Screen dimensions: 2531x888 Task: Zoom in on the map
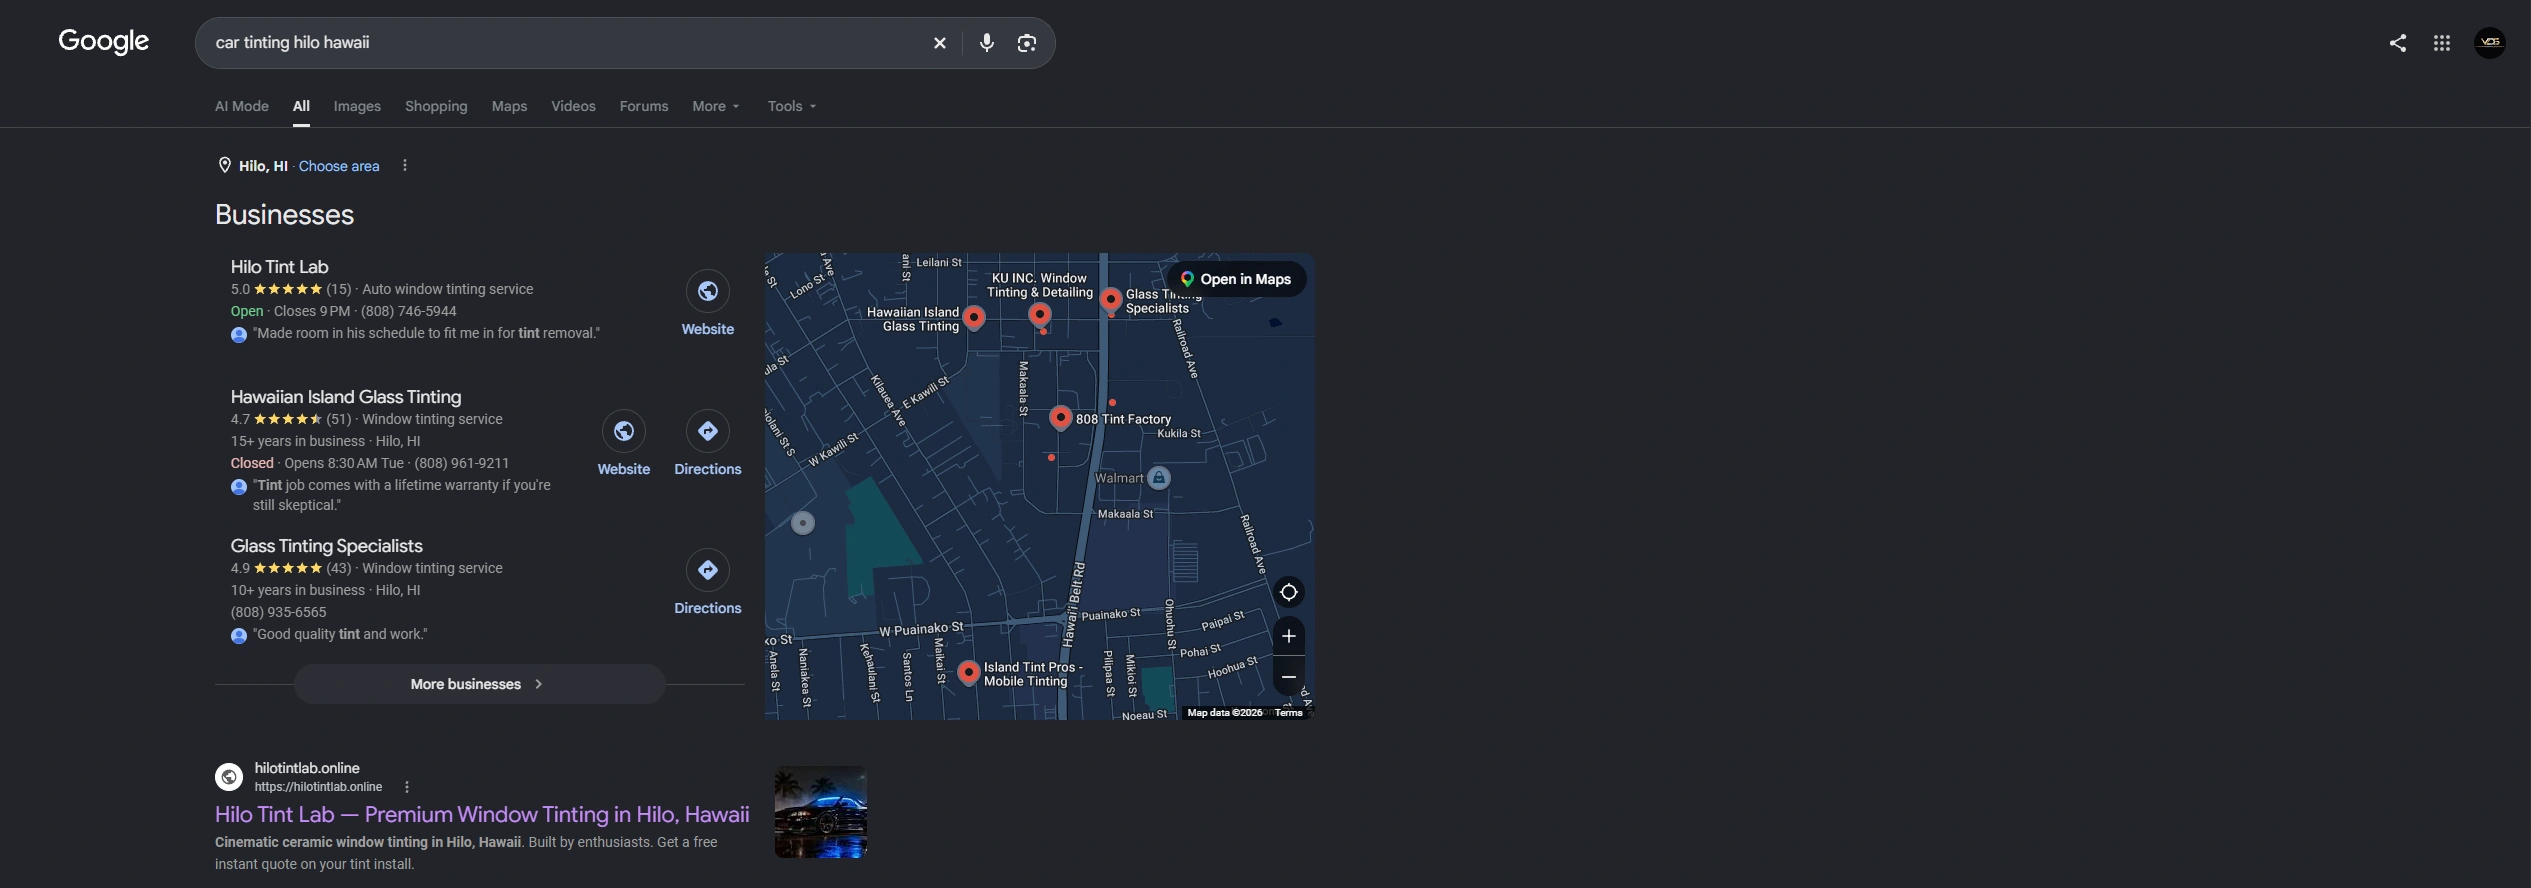[1288, 636]
